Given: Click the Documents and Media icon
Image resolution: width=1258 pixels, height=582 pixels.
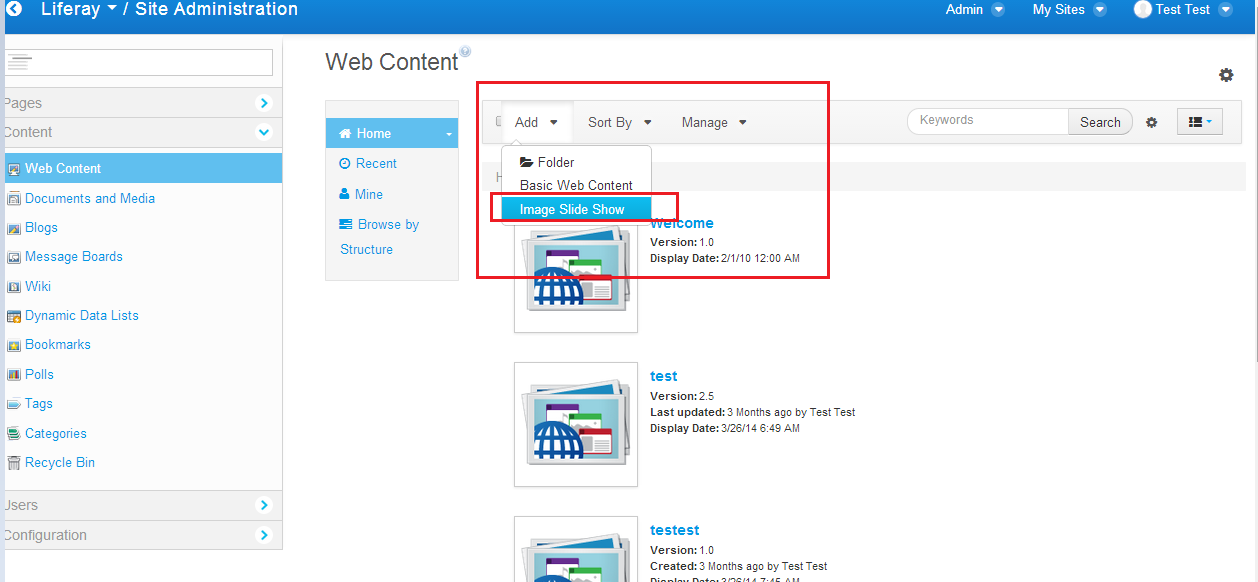Looking at the screenshot, I should (x=14, y=199).
